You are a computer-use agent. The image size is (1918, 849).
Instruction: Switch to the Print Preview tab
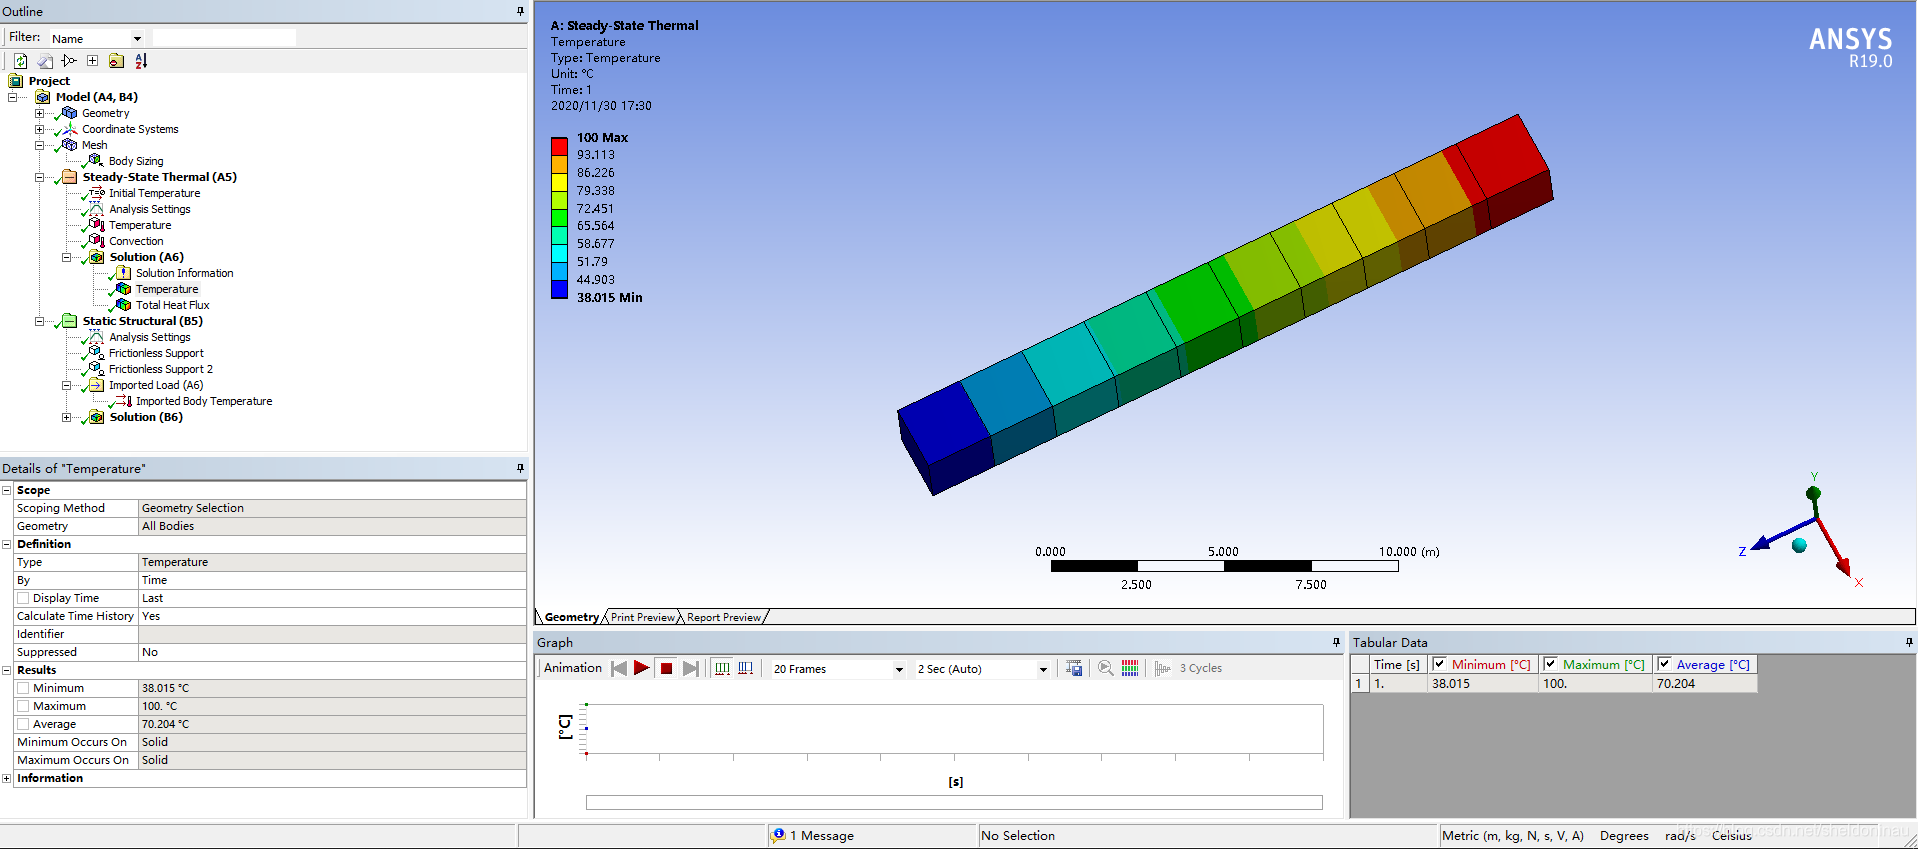coord(643,617)
